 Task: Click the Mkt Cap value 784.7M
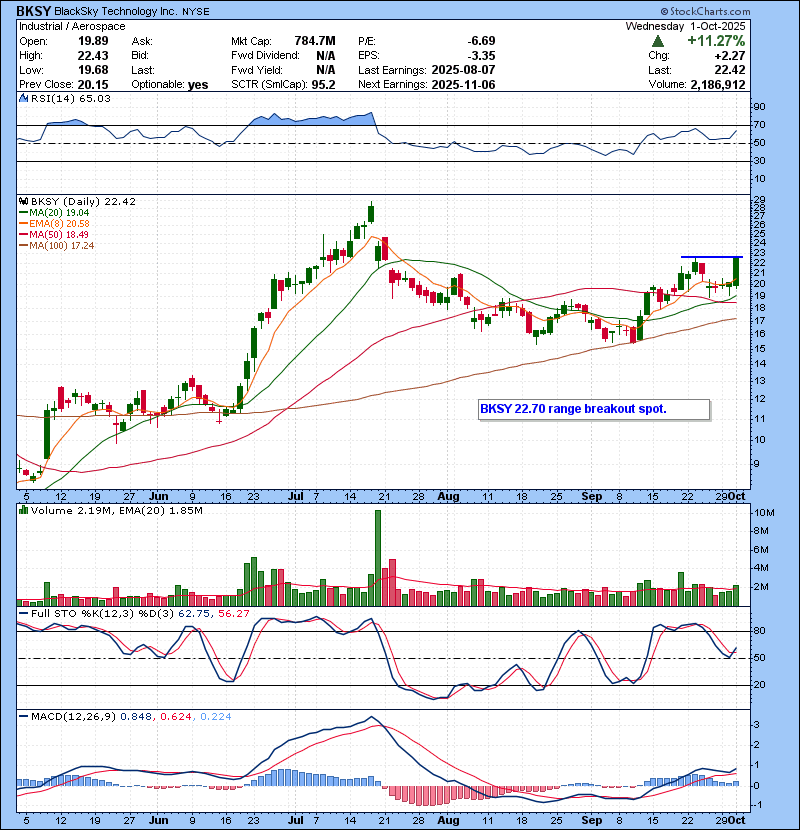tap(314, 41)
